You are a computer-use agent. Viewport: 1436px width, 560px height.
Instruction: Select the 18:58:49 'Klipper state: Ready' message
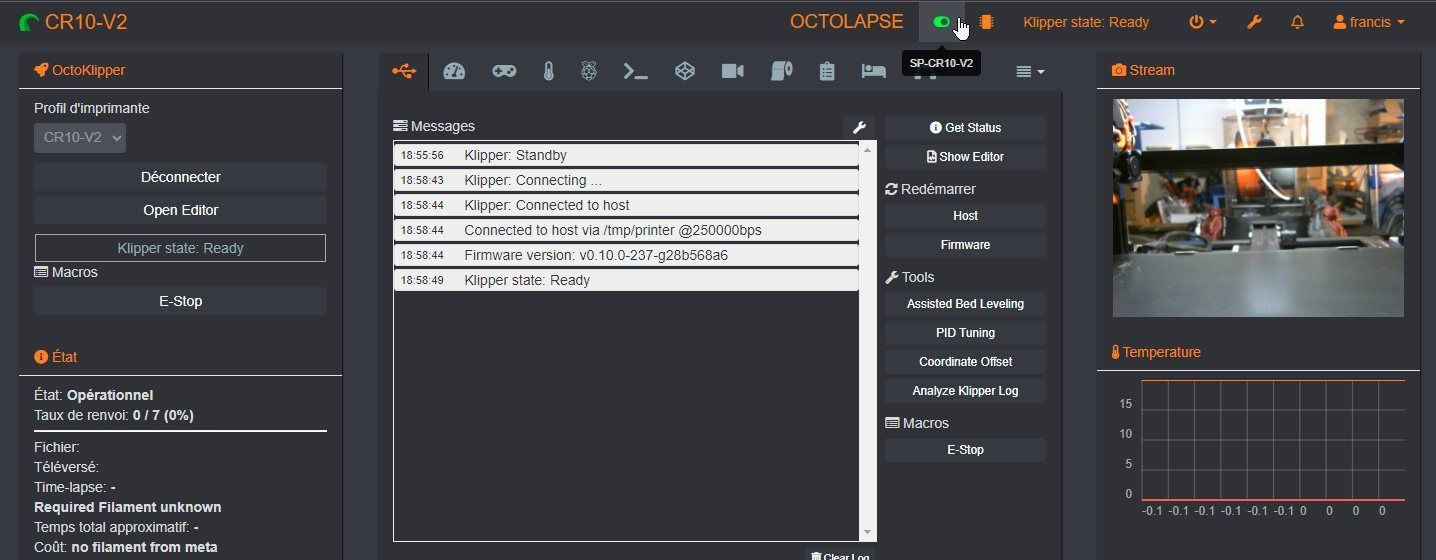tap(626, 280)
